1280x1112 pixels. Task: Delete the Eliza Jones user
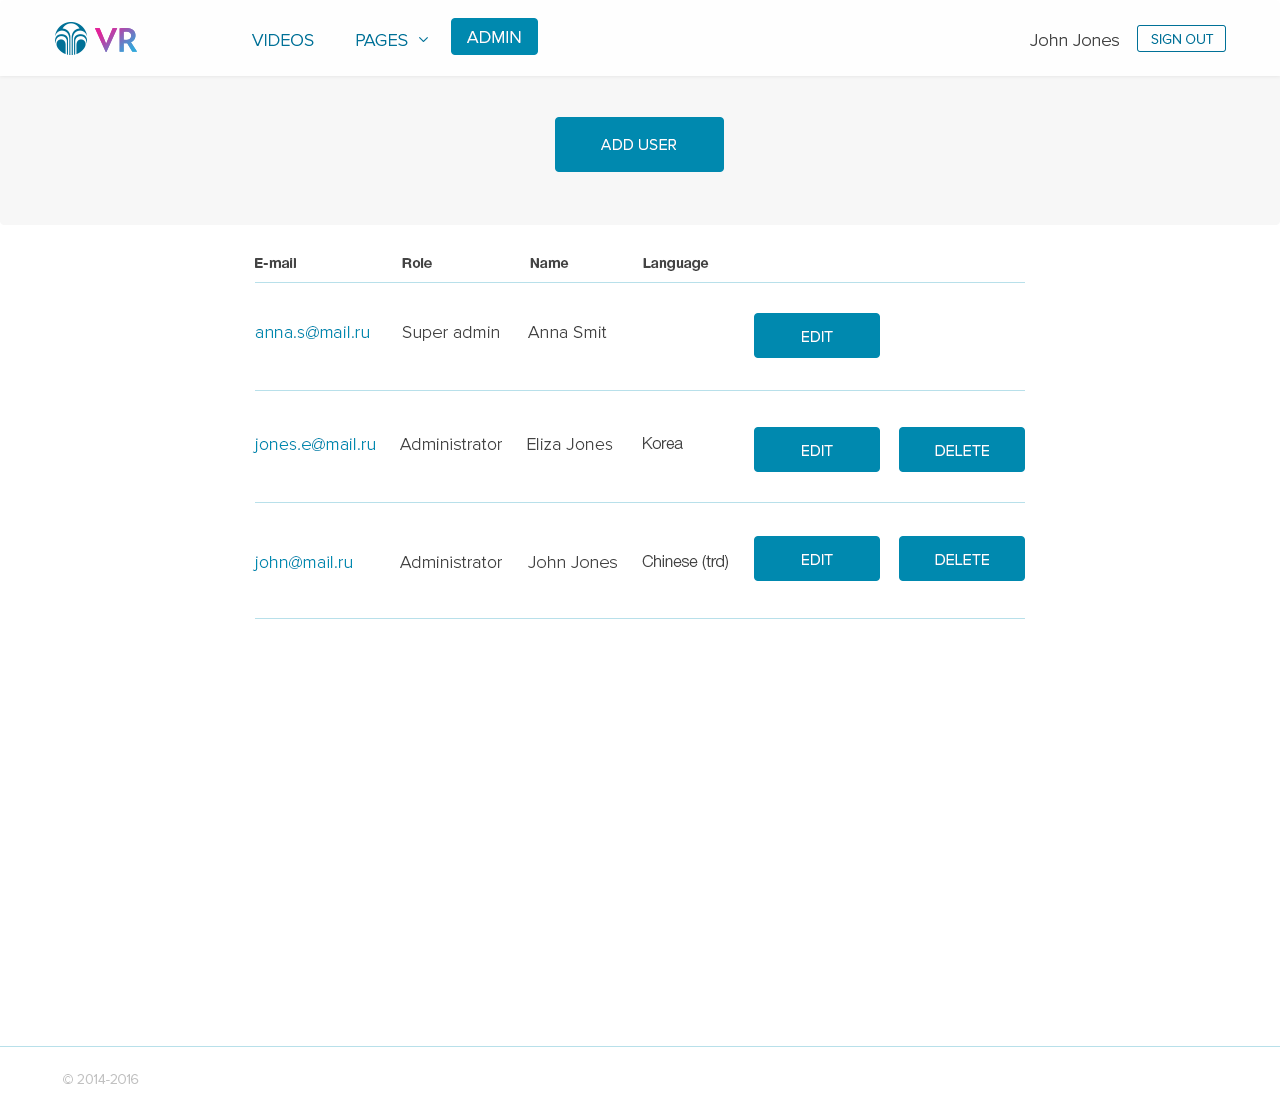click(961, 450)
